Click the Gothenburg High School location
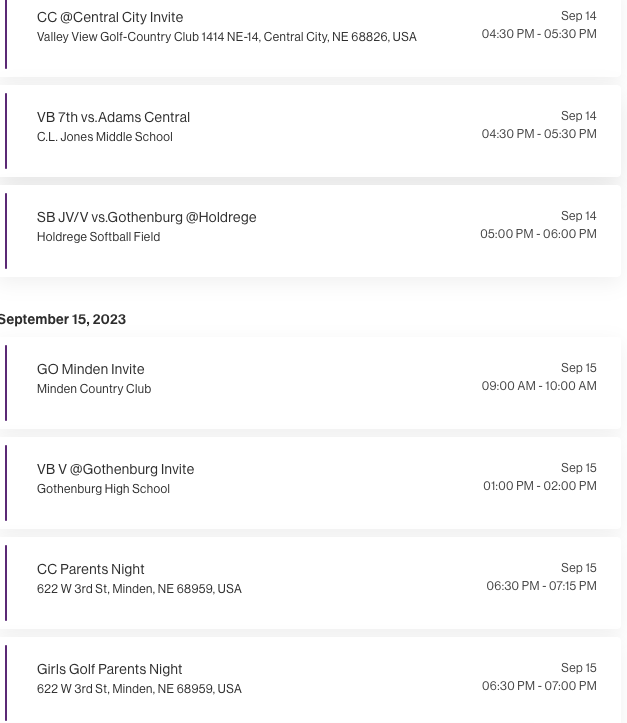The height and width of the screenshot is (723, 627). (103, 489)
